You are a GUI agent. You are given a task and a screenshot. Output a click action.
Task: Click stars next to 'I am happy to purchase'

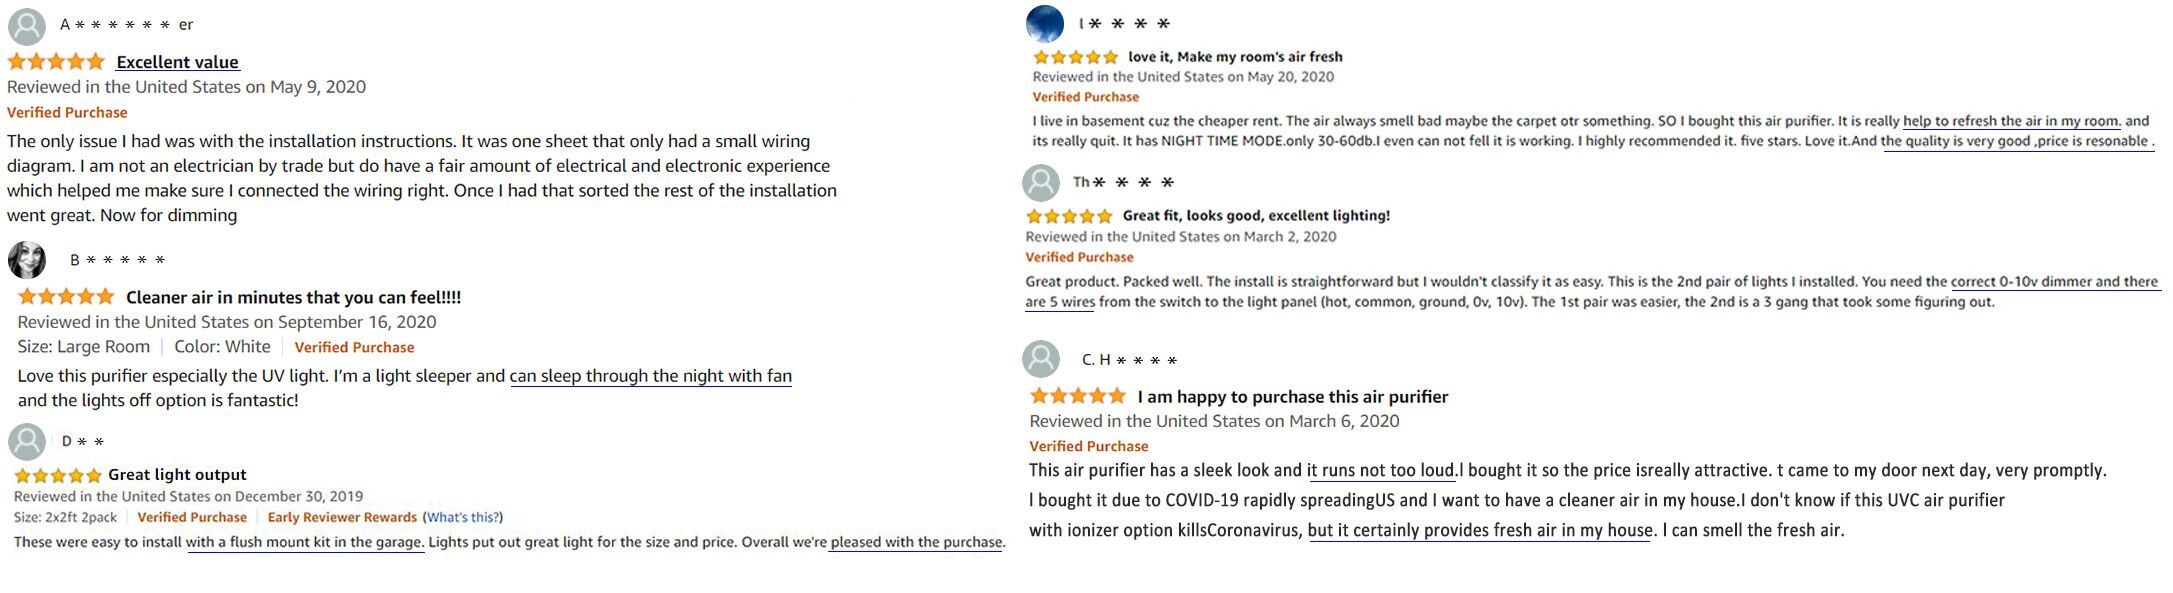point(1078,396)
